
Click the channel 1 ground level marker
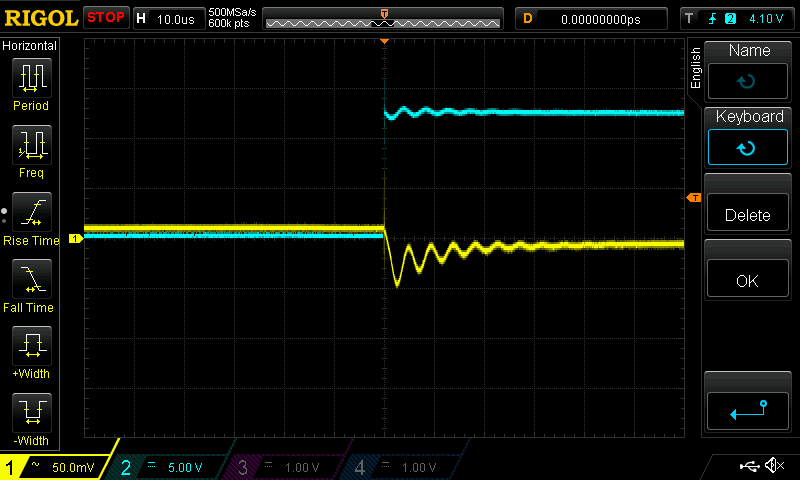pyautogui.click(x=76, y=238)
